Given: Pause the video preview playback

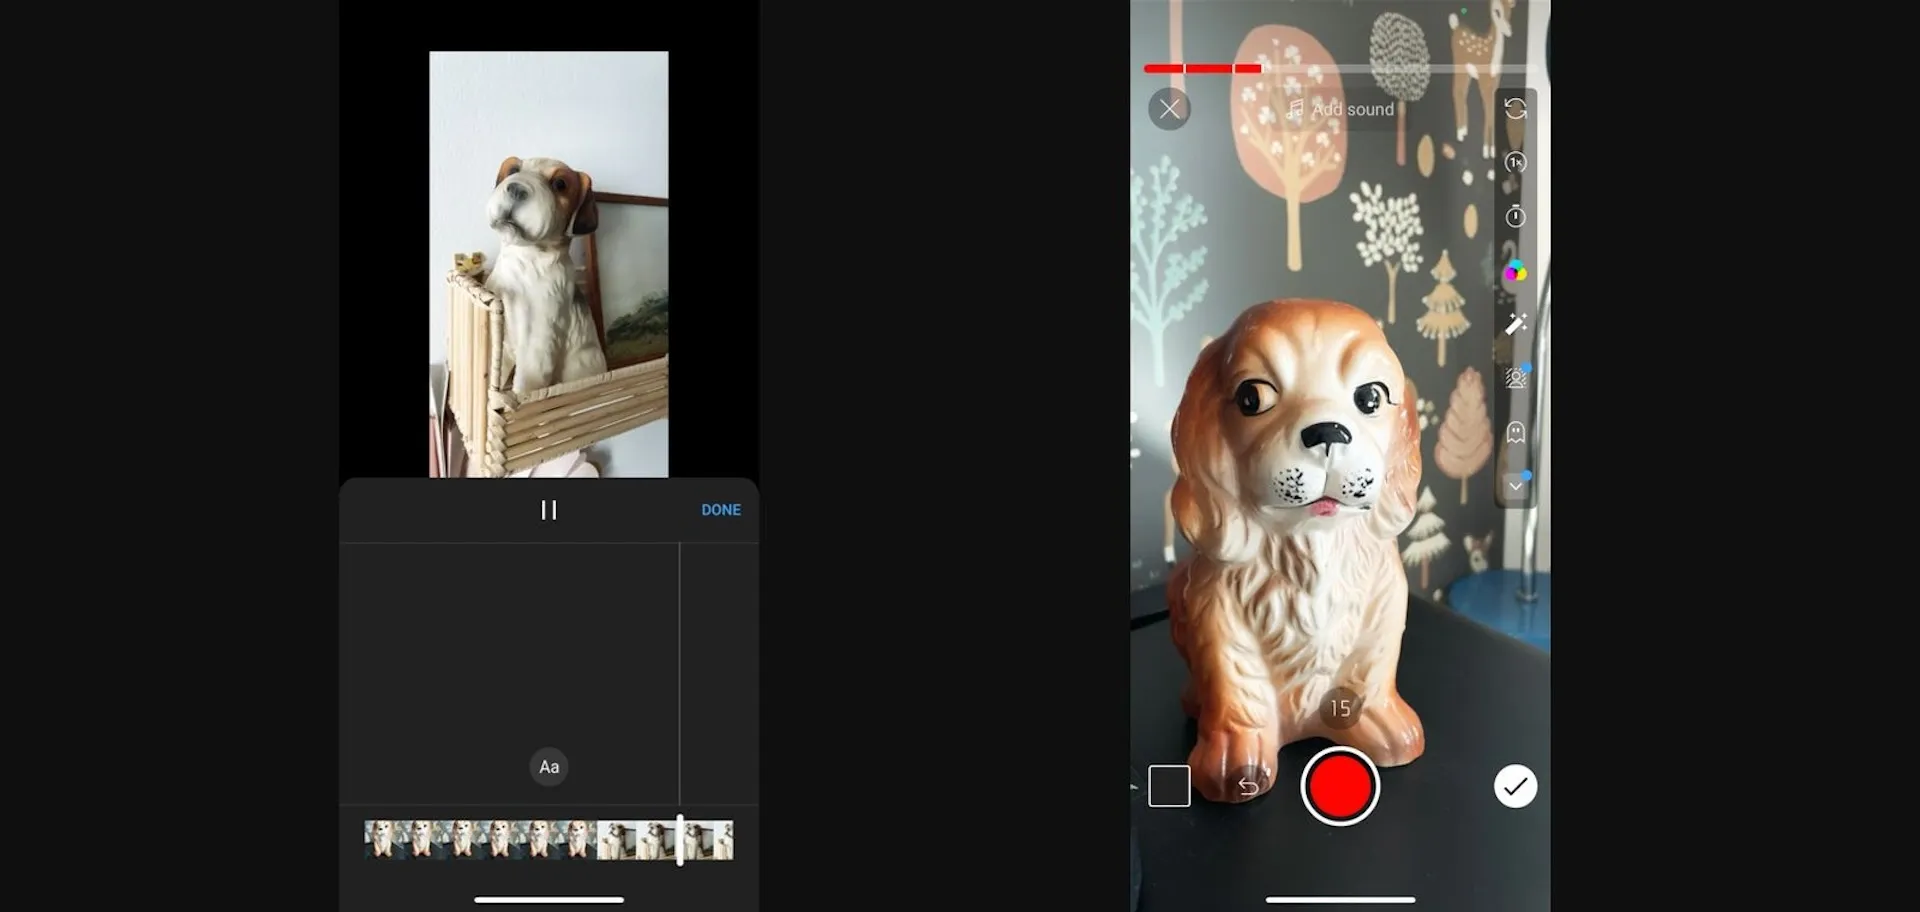Looking at the screenshot, I should 549,510.
